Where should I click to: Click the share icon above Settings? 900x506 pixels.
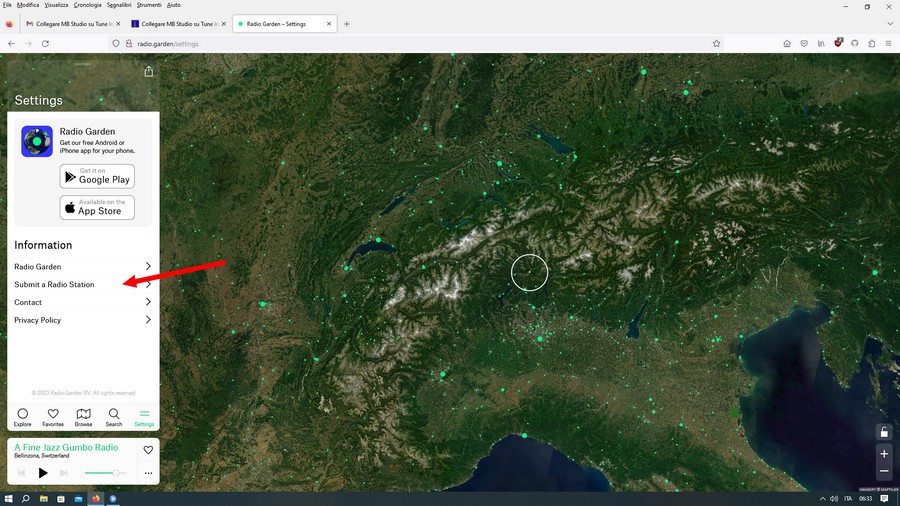(149, 71)
